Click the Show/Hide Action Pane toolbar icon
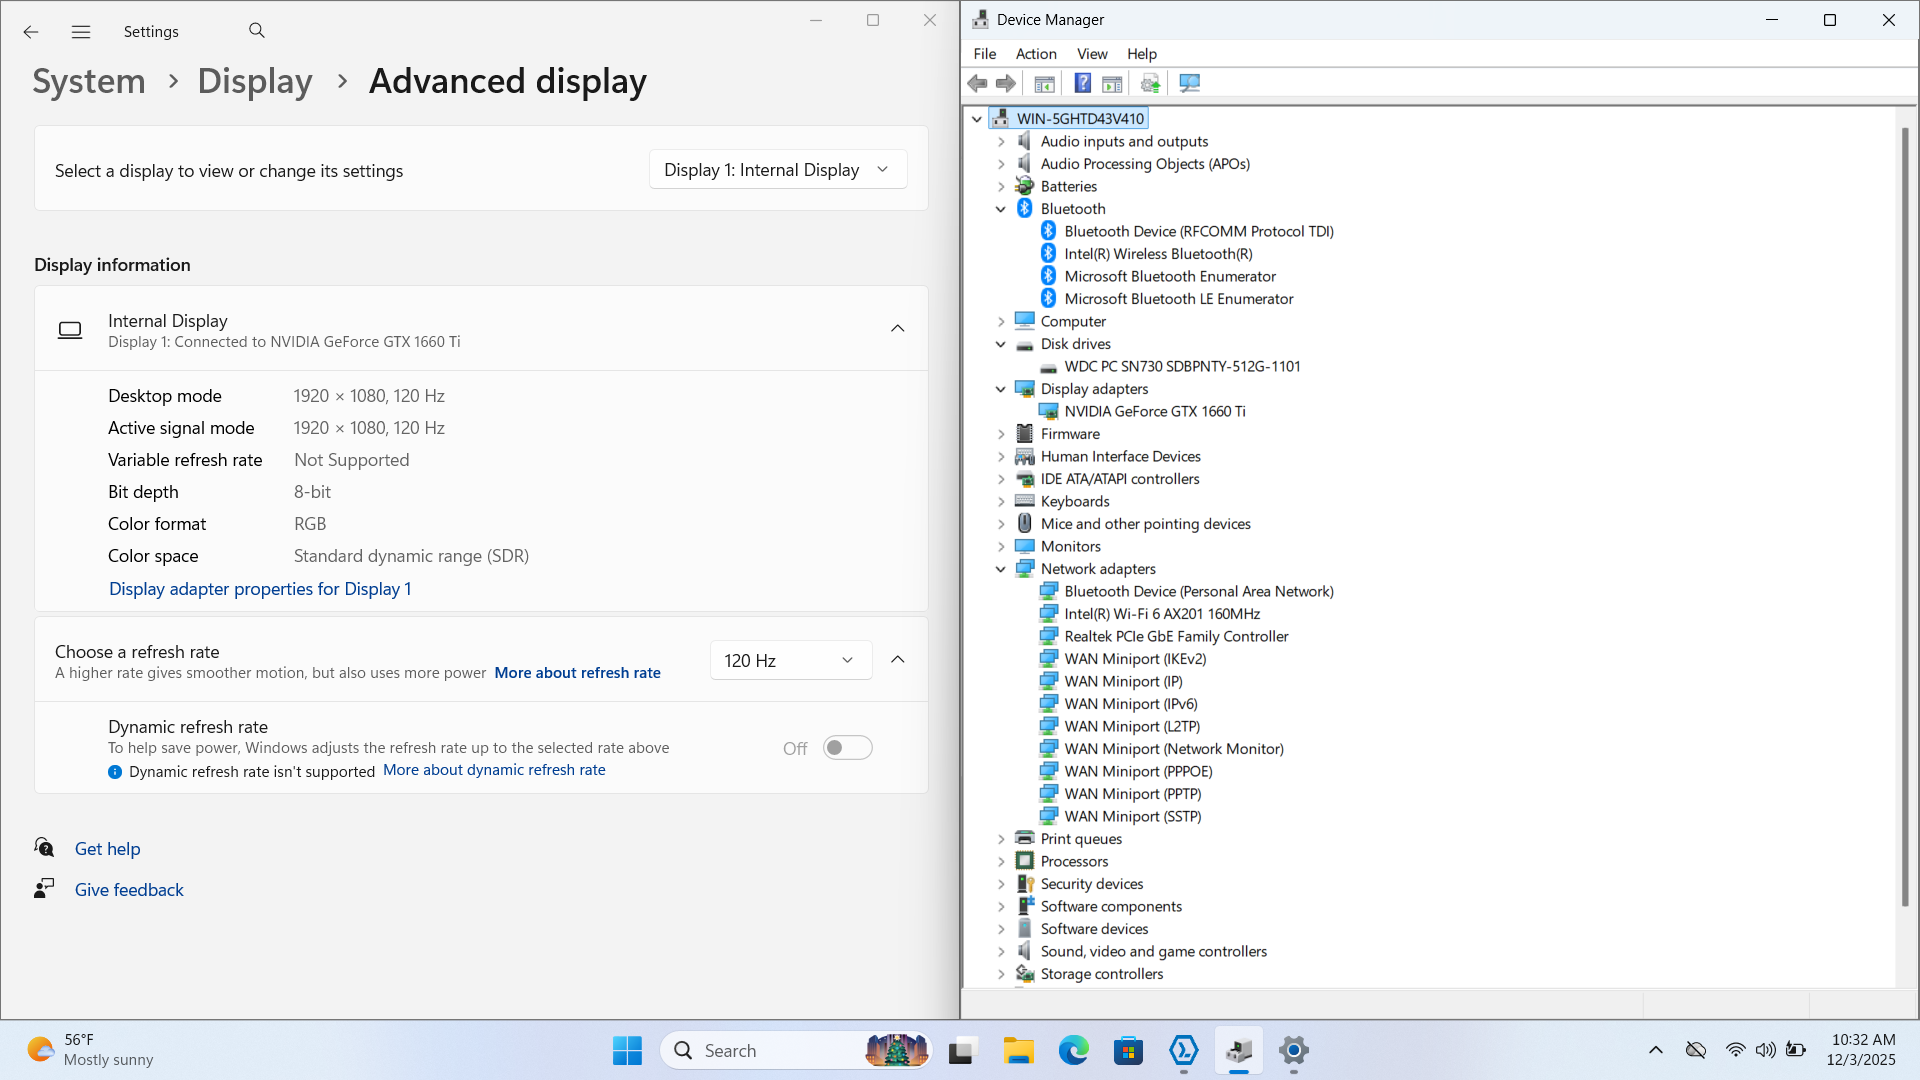 (x=1112, y=83)
